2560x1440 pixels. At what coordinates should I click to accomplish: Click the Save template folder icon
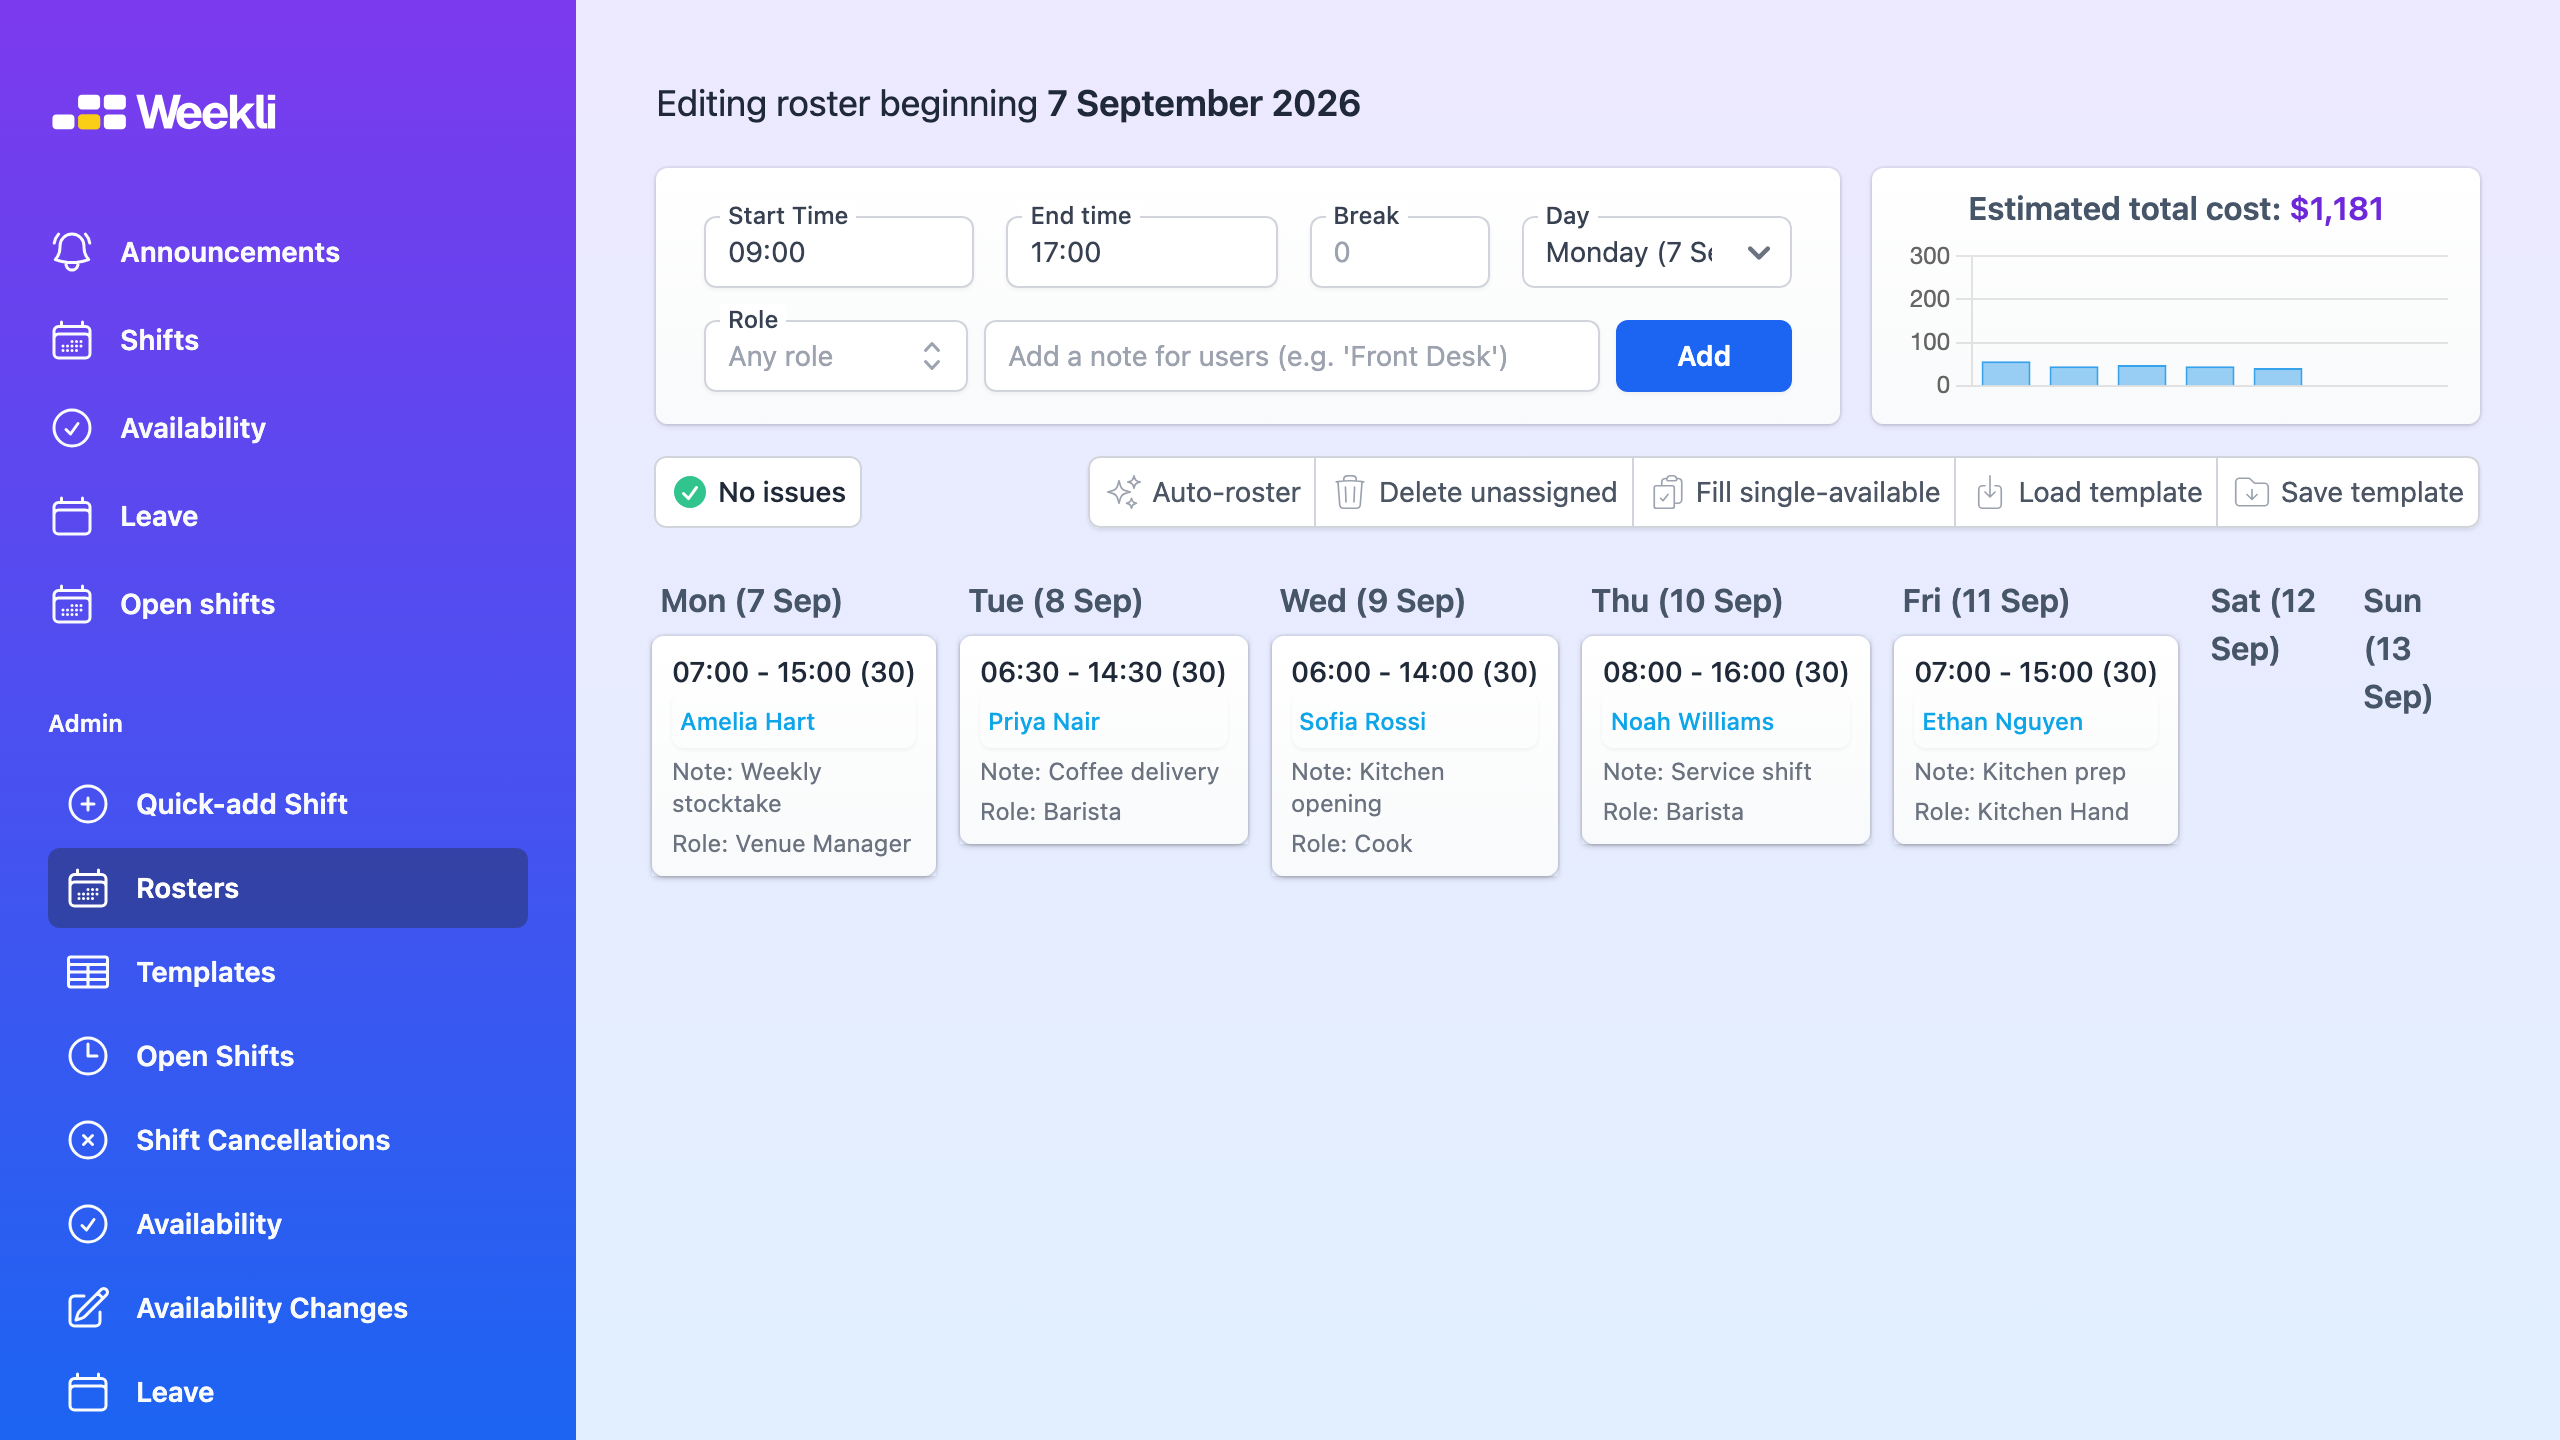[x=2251, y=492]
